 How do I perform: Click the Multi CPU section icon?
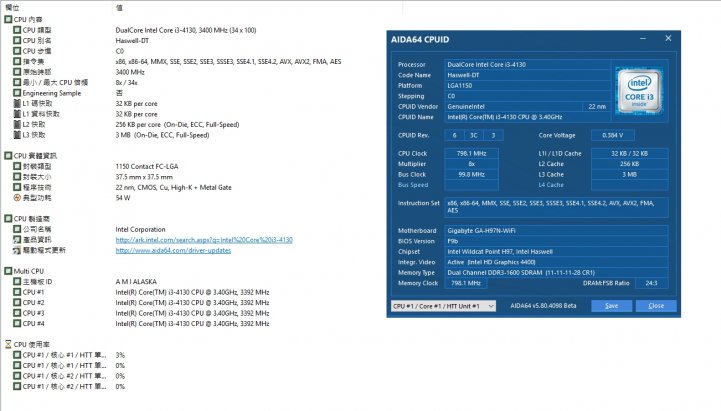(8, 271)
